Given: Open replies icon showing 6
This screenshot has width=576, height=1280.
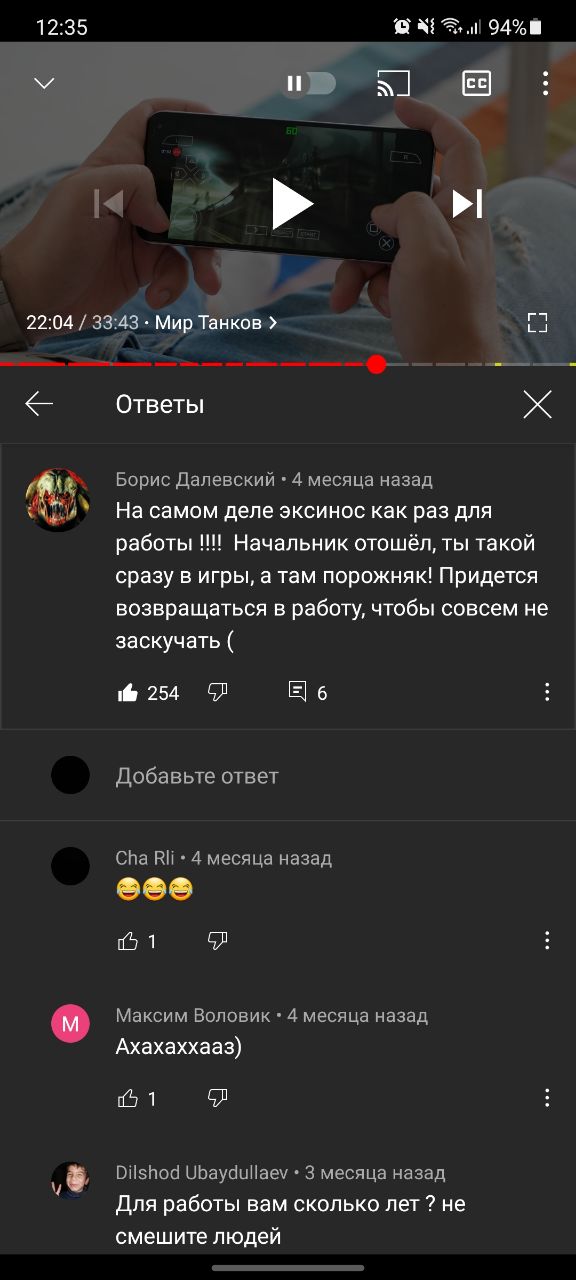Looking at the screenshot, I should [x=297, y=691].
